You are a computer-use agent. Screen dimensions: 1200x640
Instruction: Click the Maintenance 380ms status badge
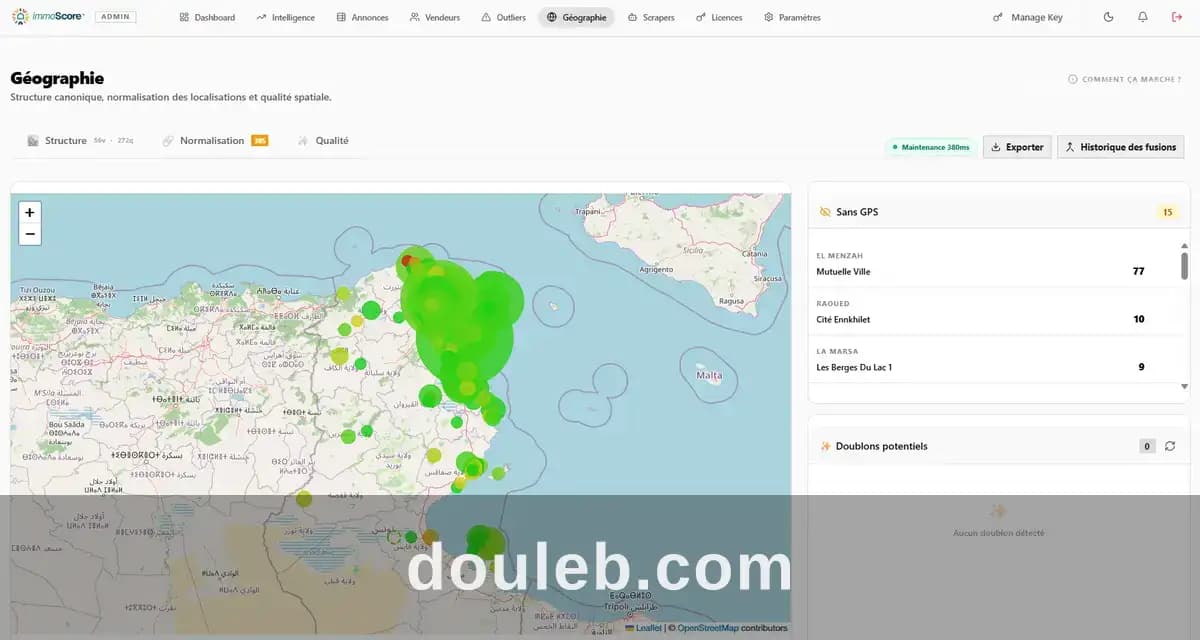[x=930, y=147]
